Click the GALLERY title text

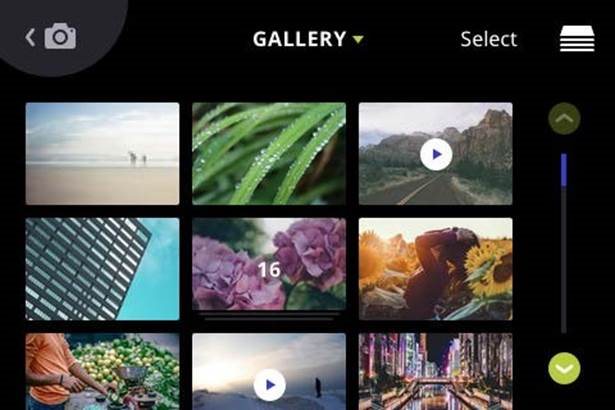[x=299, y=39]
